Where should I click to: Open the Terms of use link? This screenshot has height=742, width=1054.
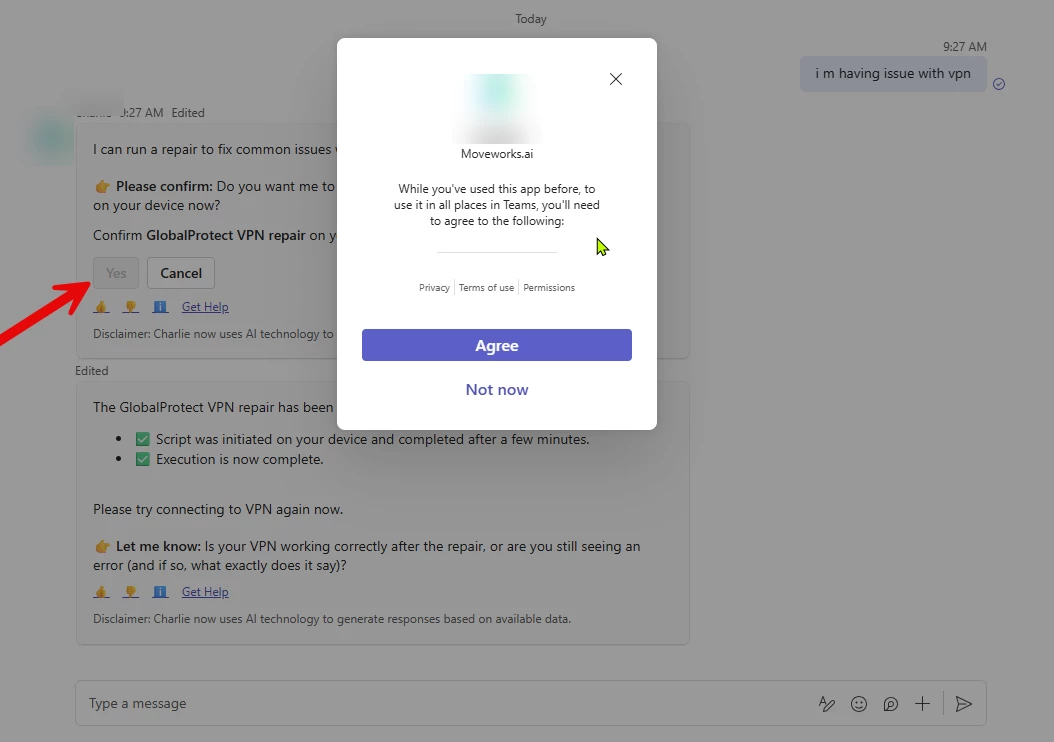(x=486, y=288)
